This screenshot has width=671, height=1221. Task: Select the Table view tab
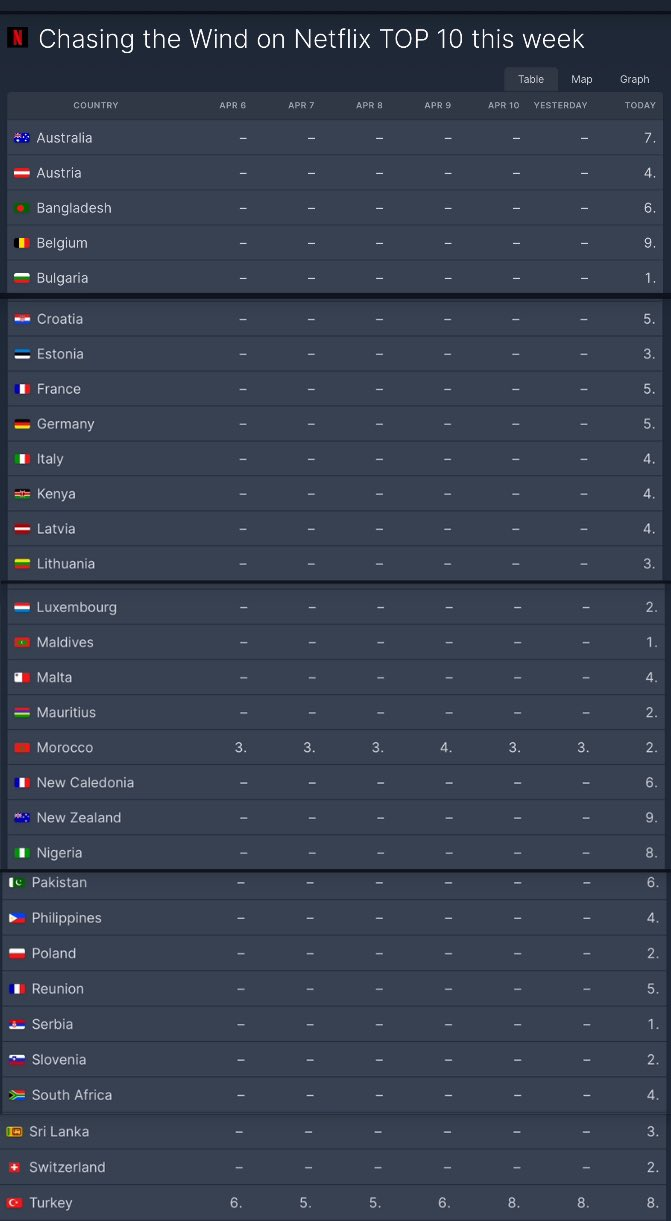(x=531, y=79)
